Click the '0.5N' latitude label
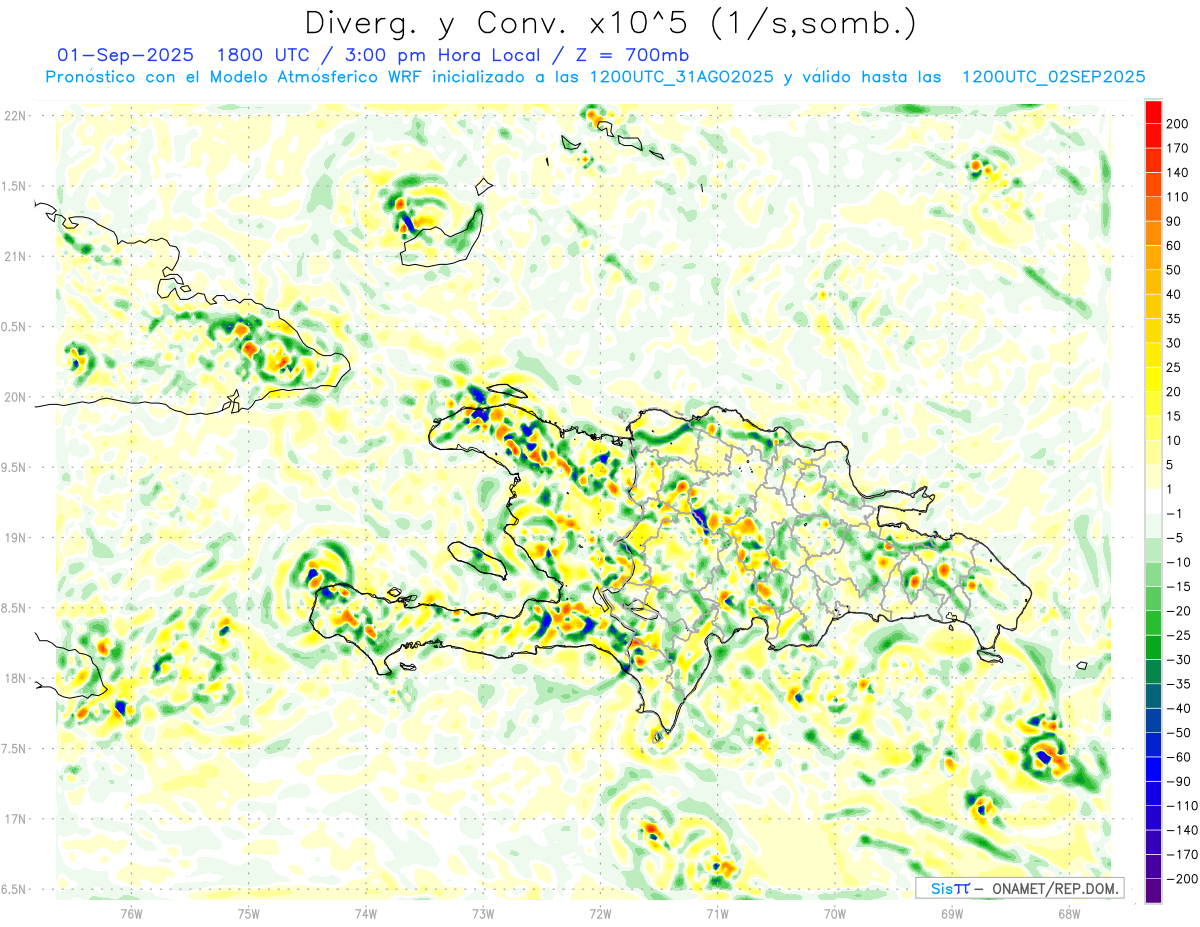Screen dimensions: 1200x927 [x=15, y=327]
